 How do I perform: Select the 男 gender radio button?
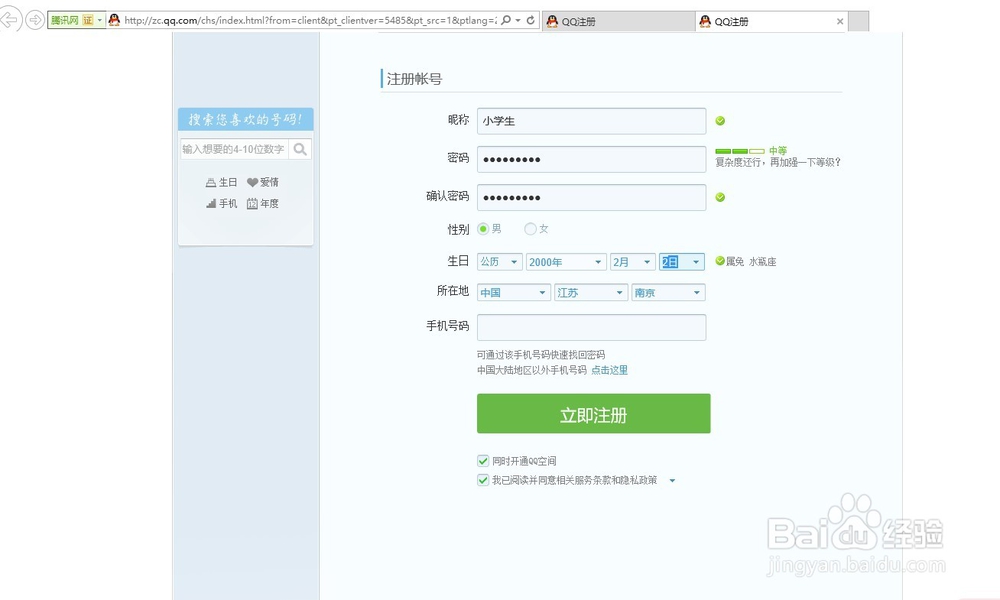[483, 229]
